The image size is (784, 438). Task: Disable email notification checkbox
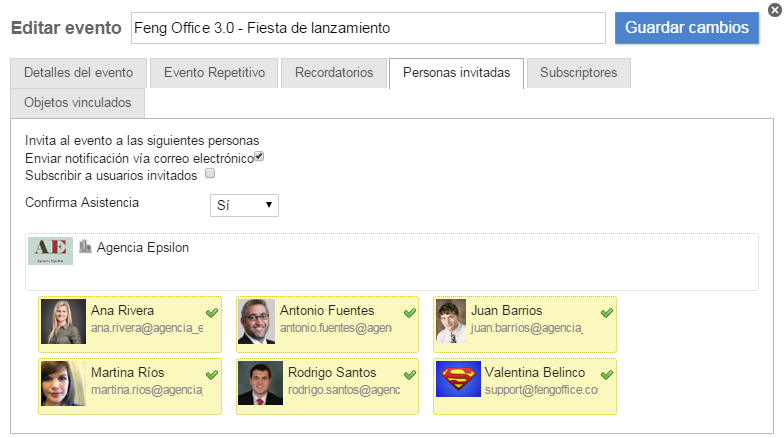click(259, 157)
